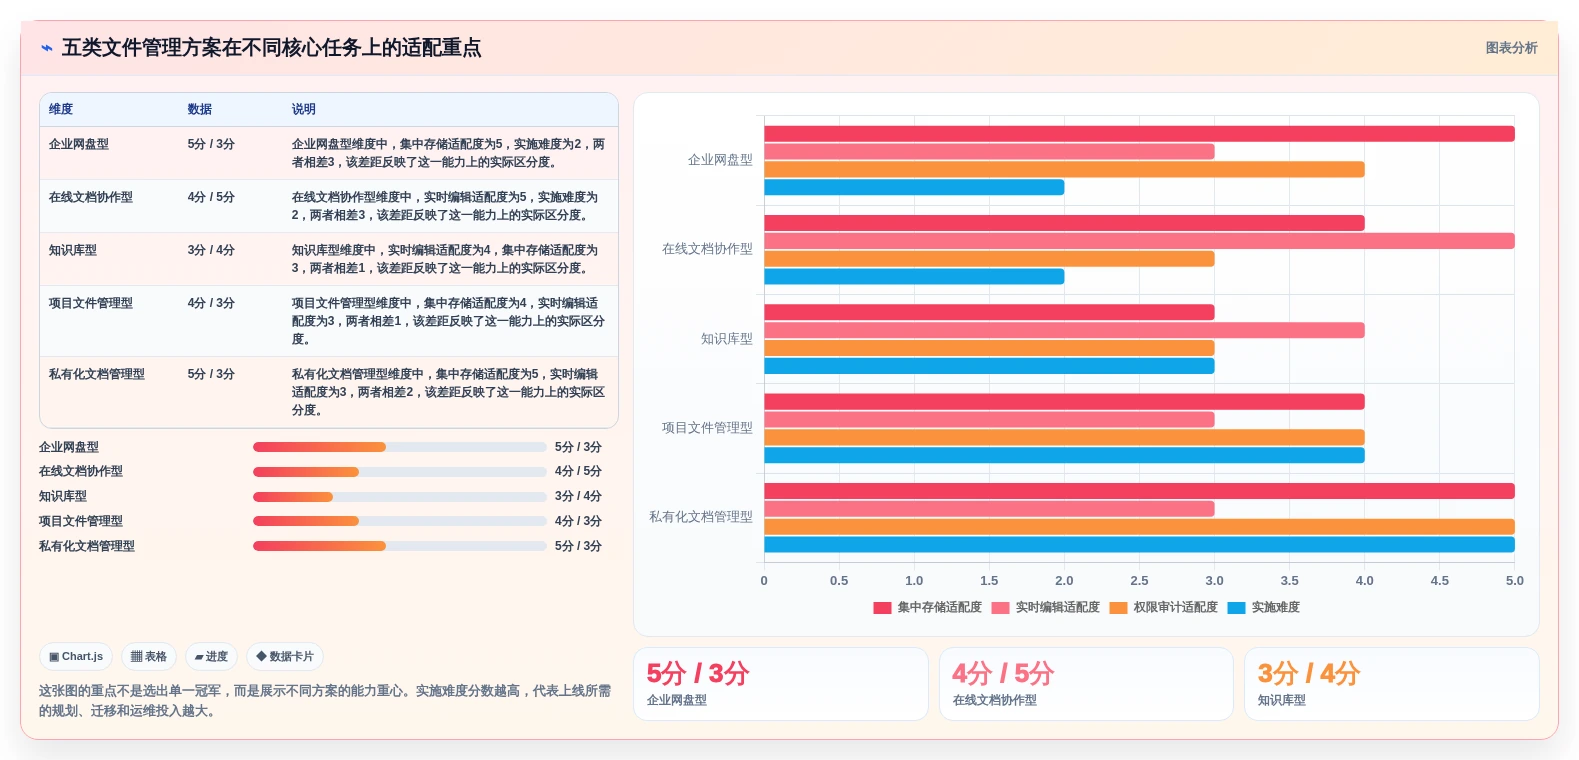Toggle the 集中存储适配度 legend swatch
The width and height of the screenshot is (1579, 760).
click(882, 608)
